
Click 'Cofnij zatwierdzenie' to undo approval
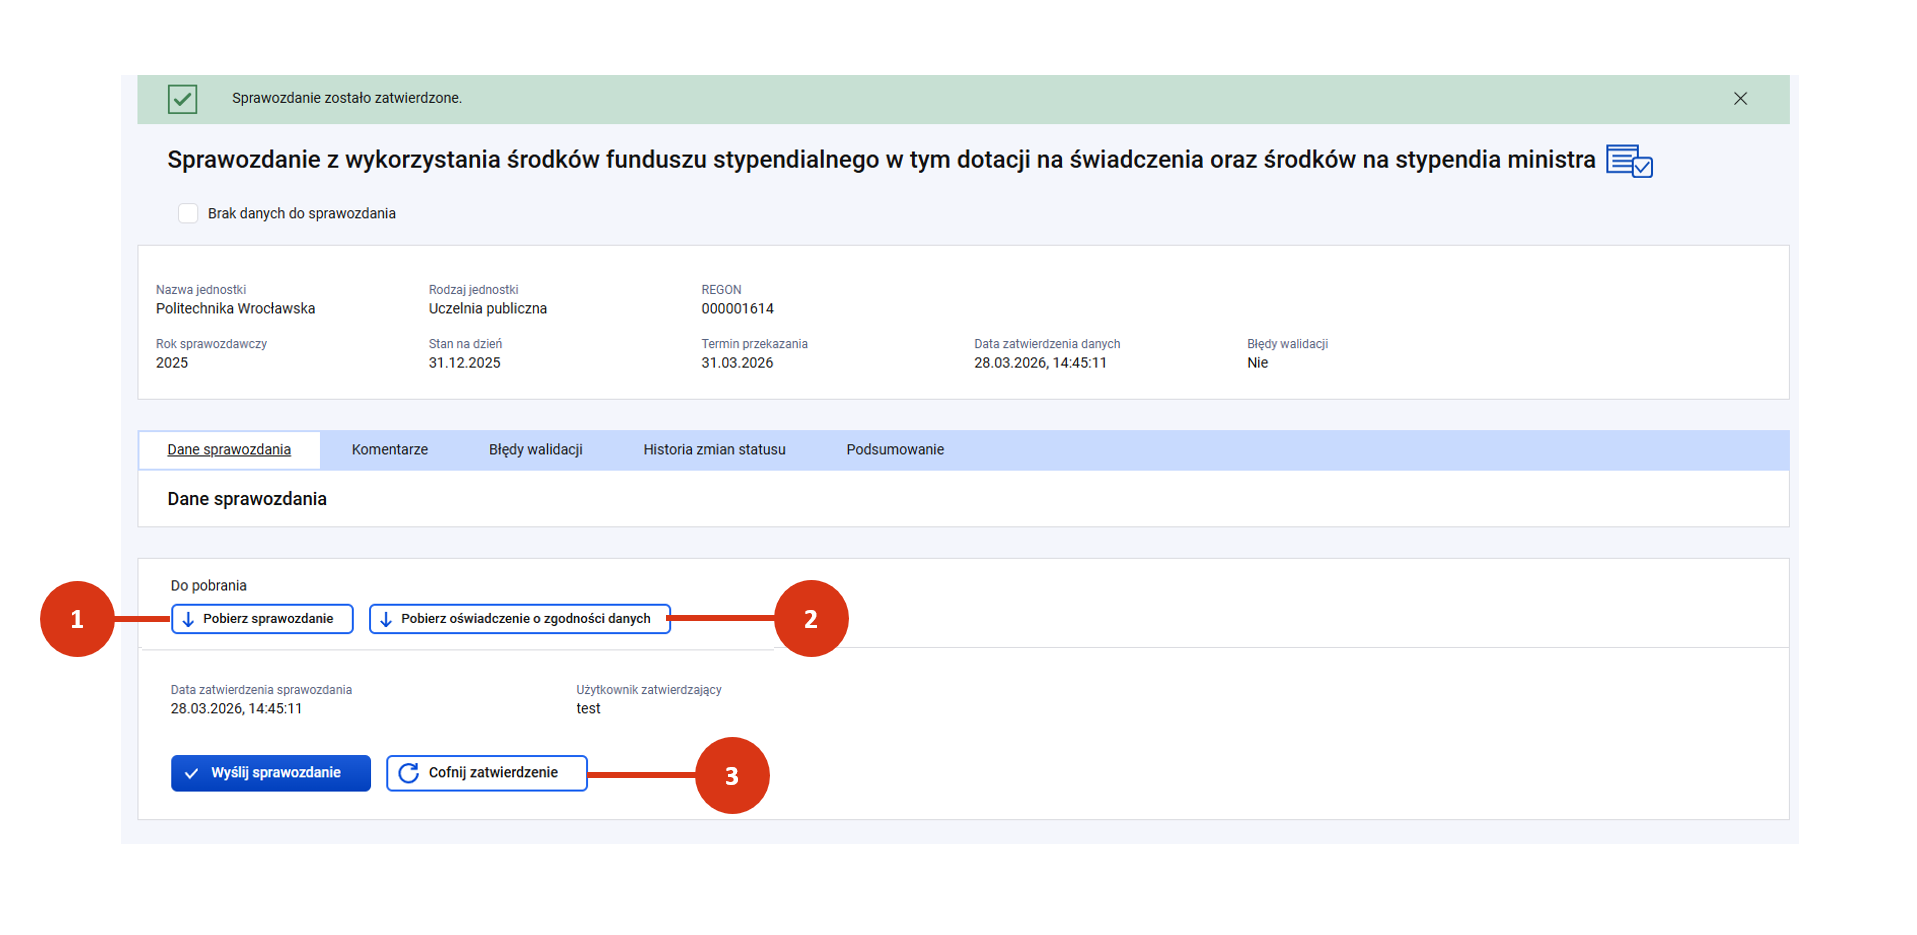coord(486,773)
